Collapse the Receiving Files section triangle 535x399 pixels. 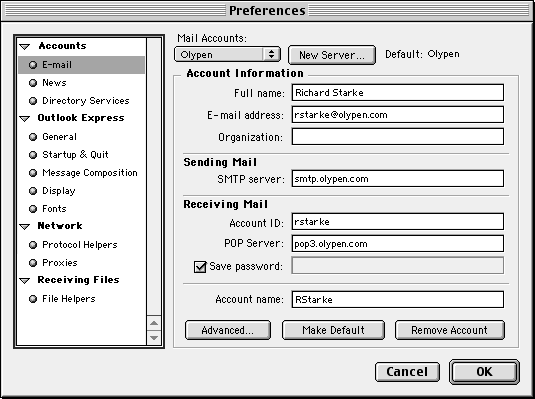coord(25,281)
